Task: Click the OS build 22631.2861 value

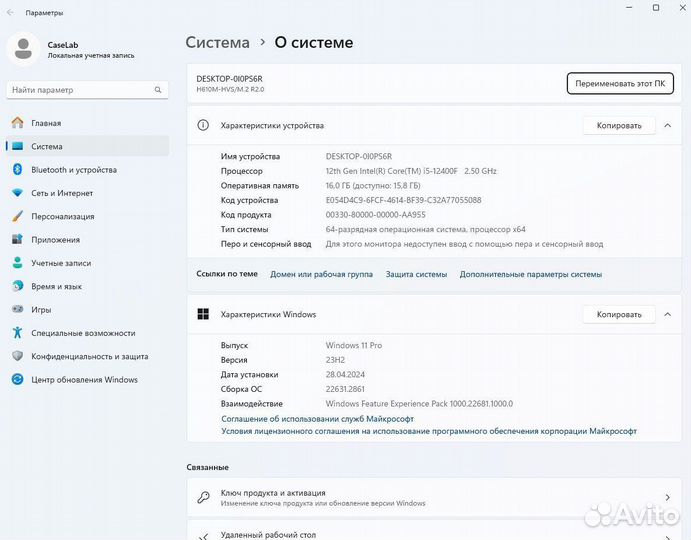Action: click(x=345, y=389)
